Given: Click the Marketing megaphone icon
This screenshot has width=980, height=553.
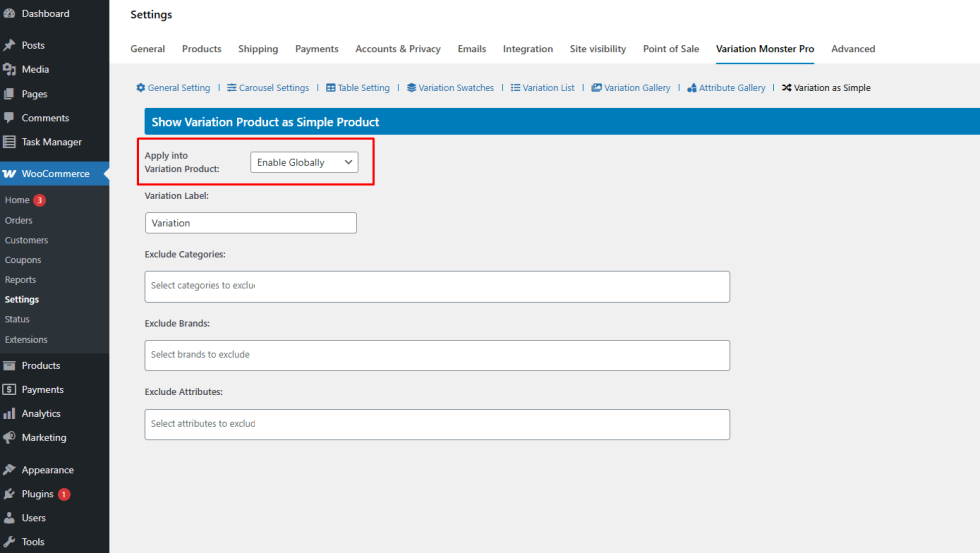Looking at the screenshot, I should pos(9,437).
